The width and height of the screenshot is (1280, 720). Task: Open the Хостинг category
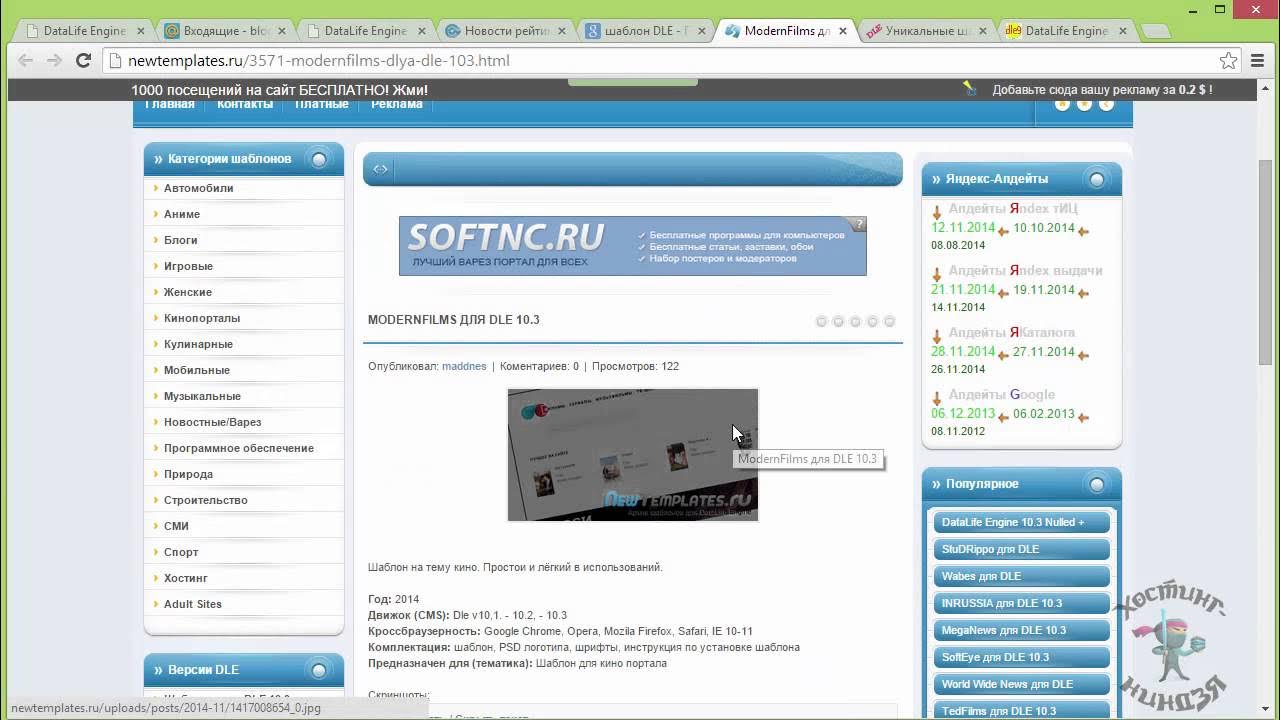186,578
